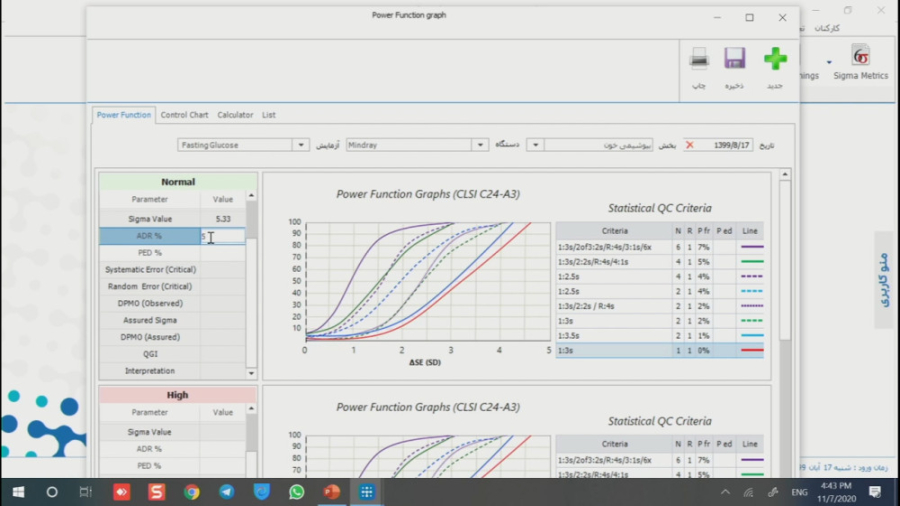Show hidden tray icons chevron
Screen dimensions: 900x506
[x=726, y=492]
